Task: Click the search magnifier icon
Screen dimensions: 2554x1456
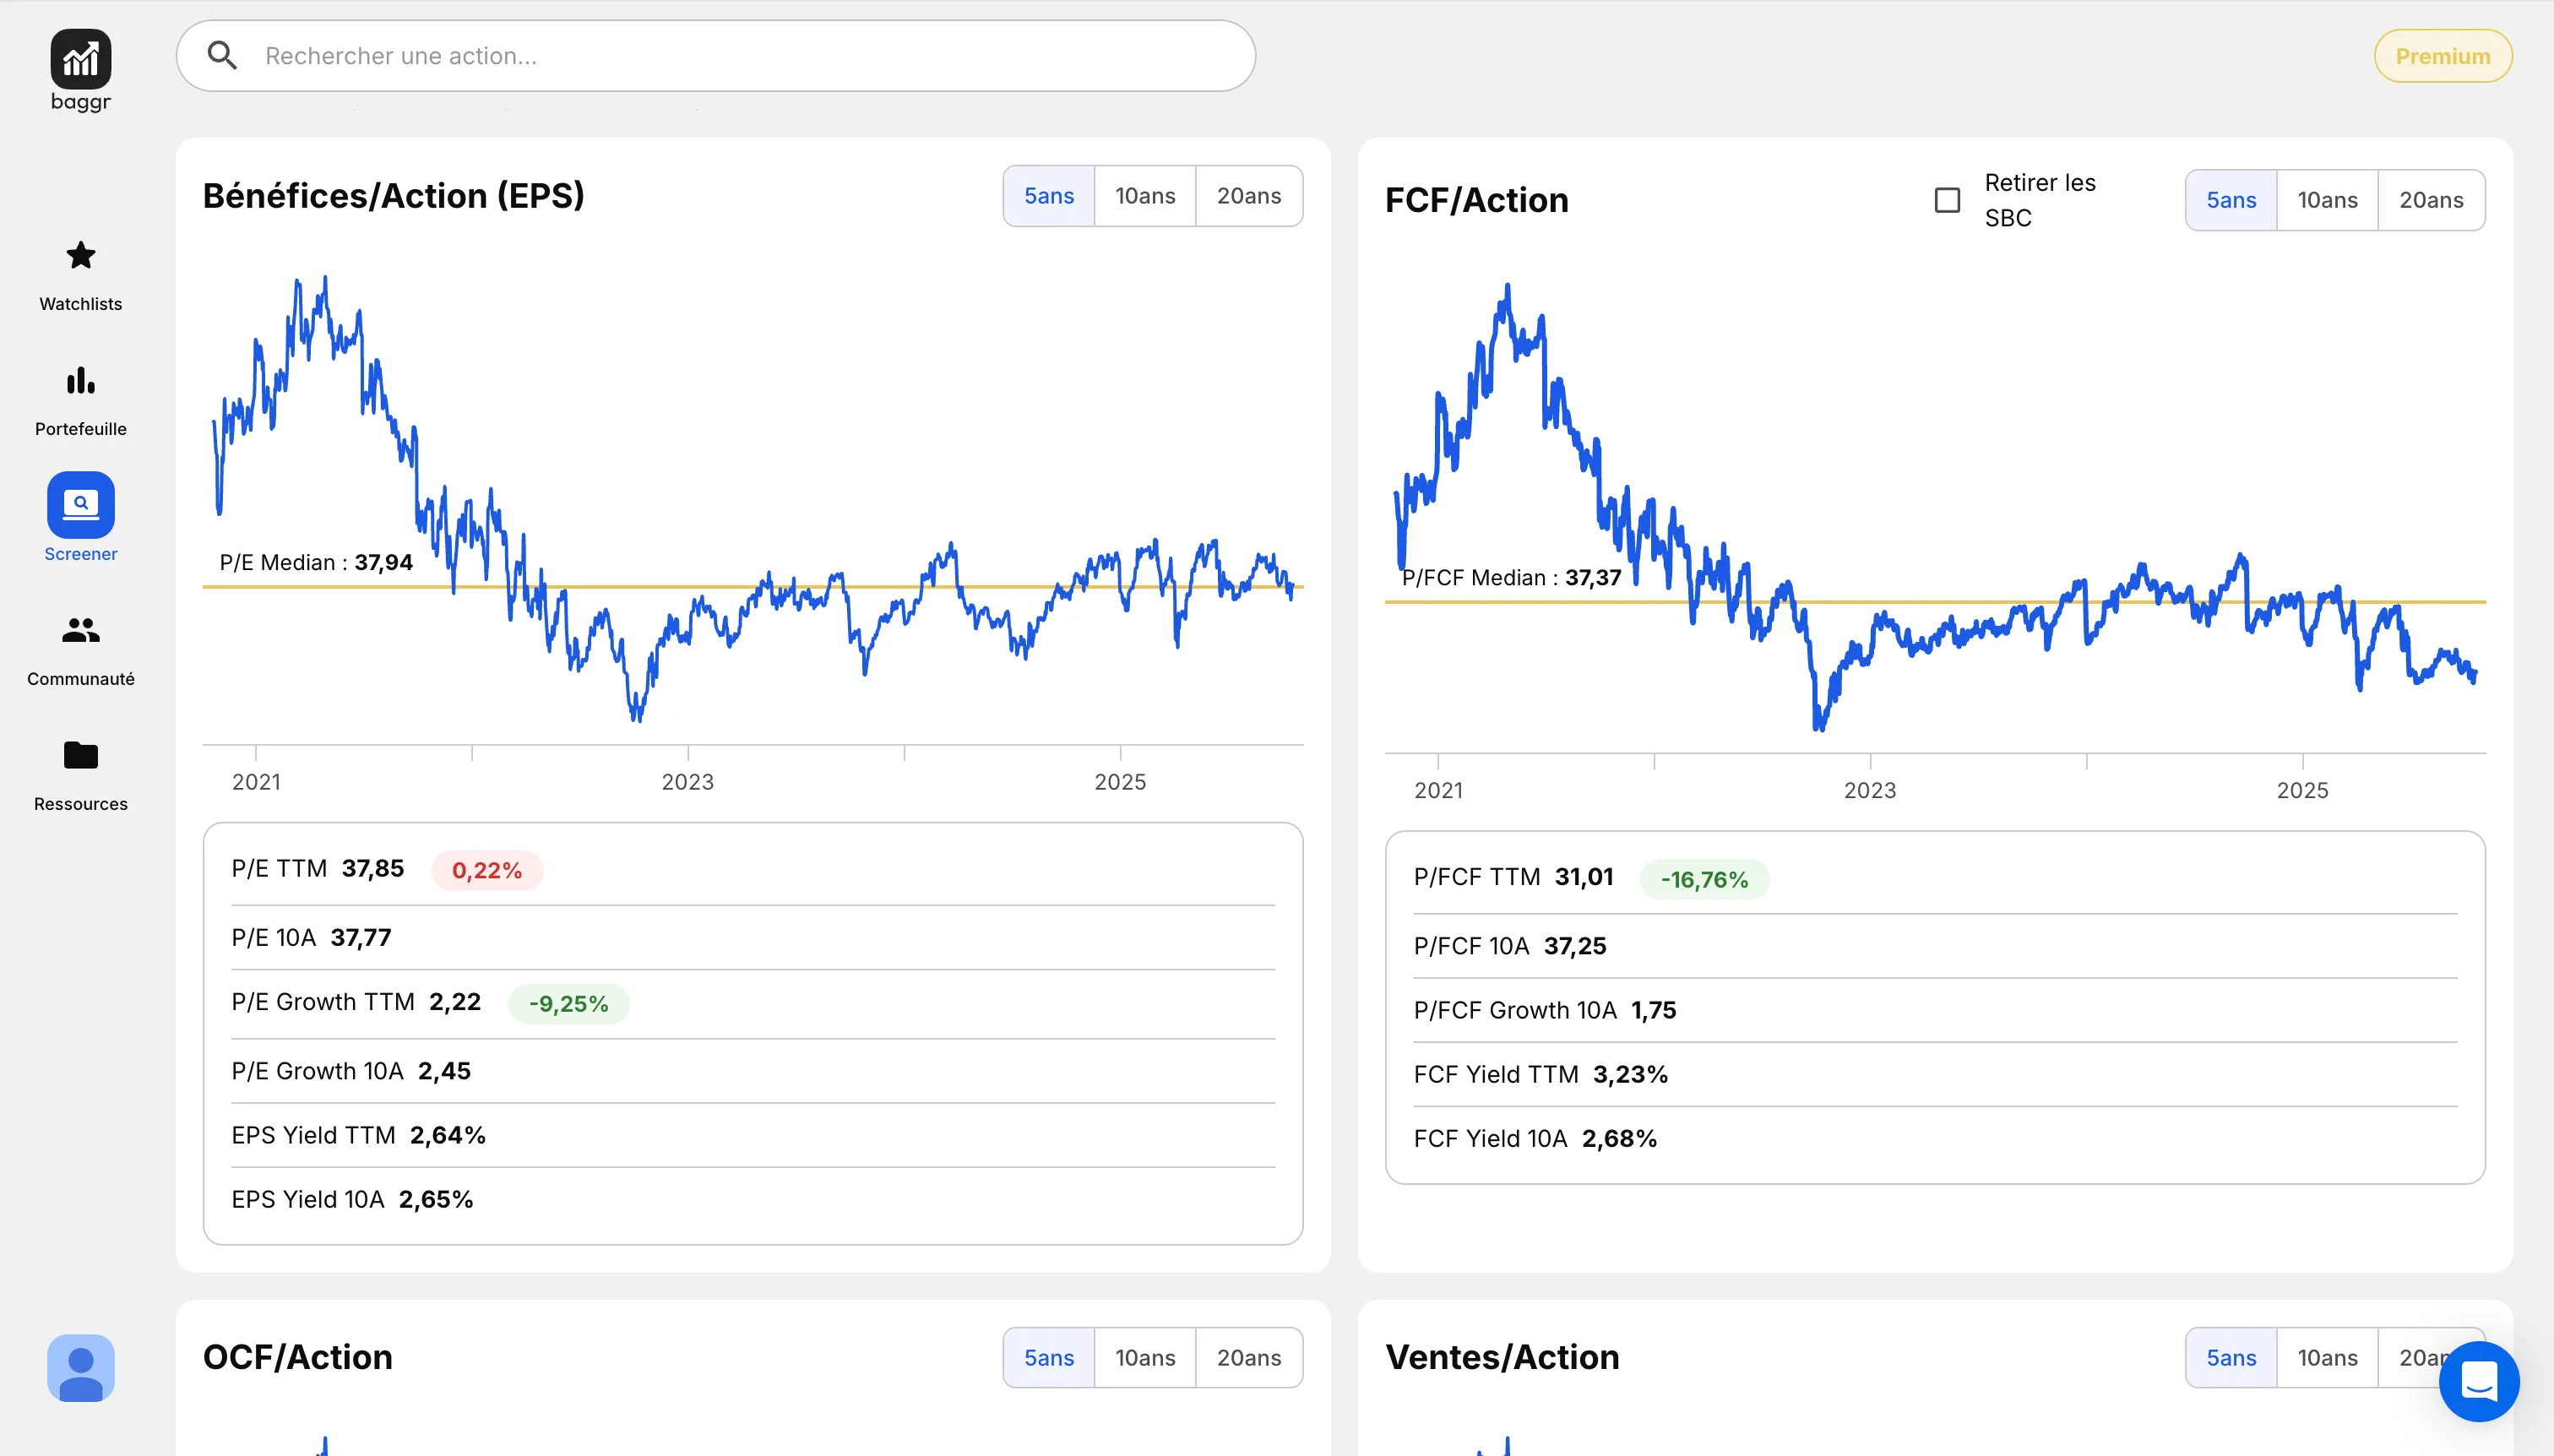Action: 222,56
